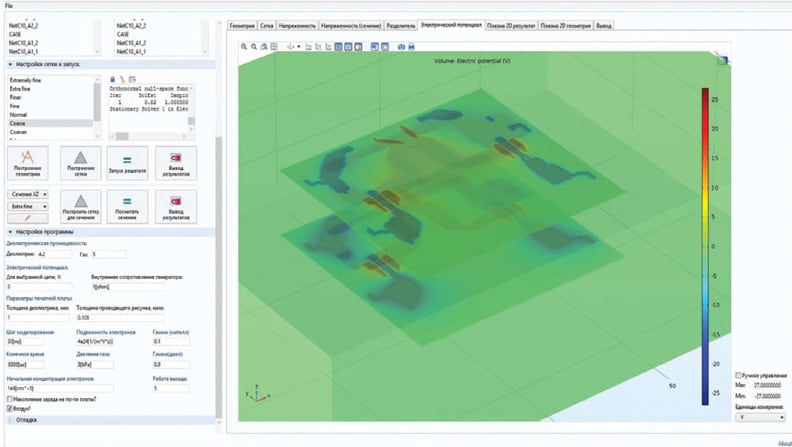Switch to Напряженность (сечение) tab
This screenshot has height=447, width=792.
(x=351, y=26)
